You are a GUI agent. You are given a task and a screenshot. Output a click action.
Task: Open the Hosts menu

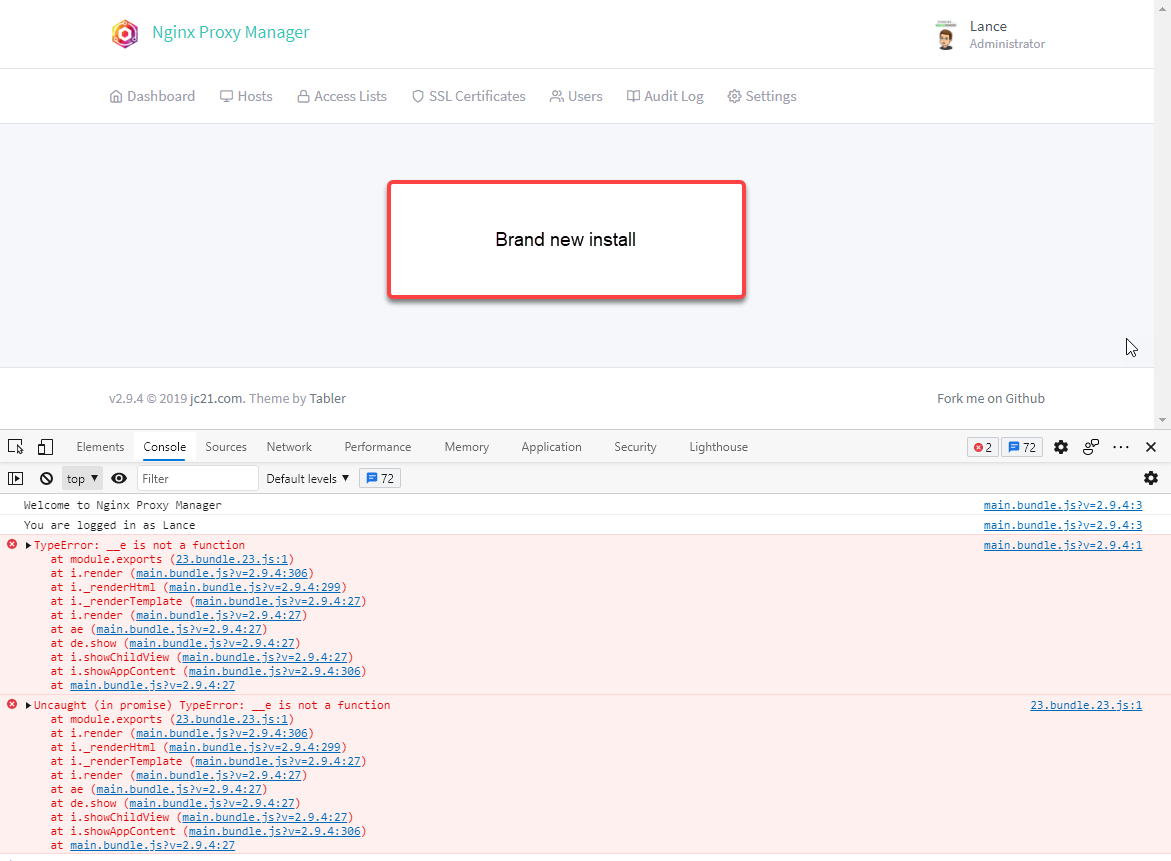(x=246, y=96)
